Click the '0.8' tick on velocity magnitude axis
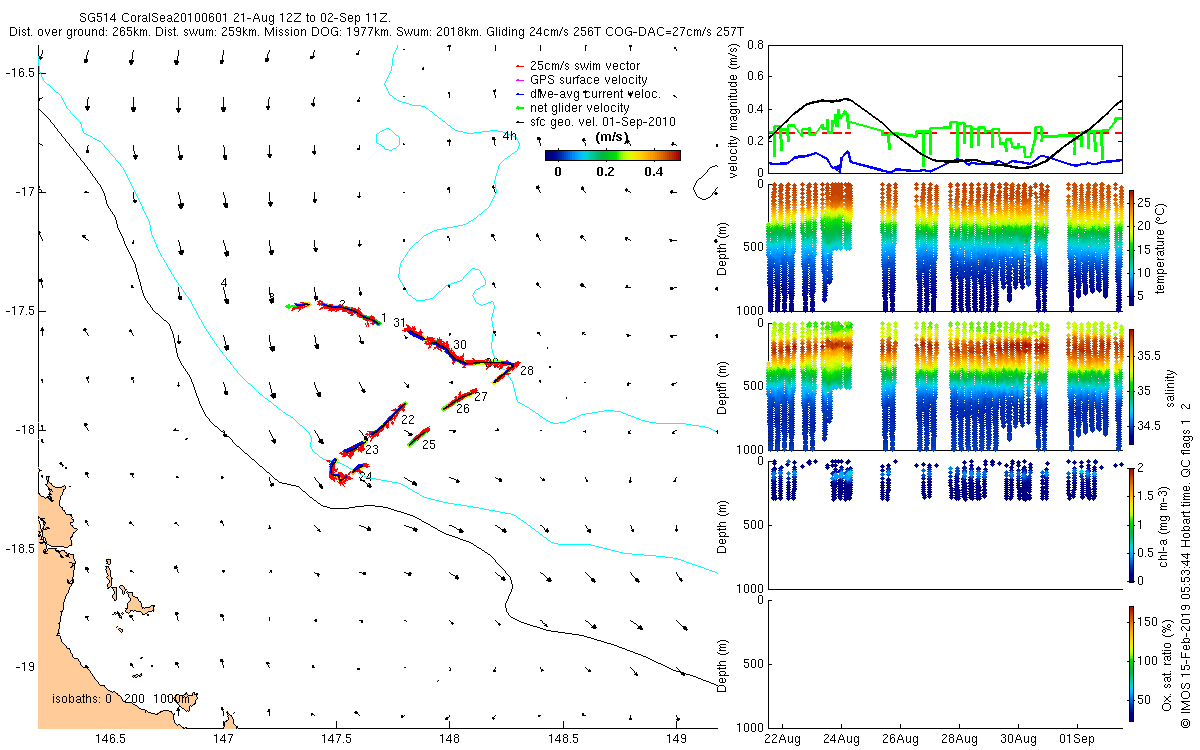1200x750 pixels. click(x=756, y=45)
